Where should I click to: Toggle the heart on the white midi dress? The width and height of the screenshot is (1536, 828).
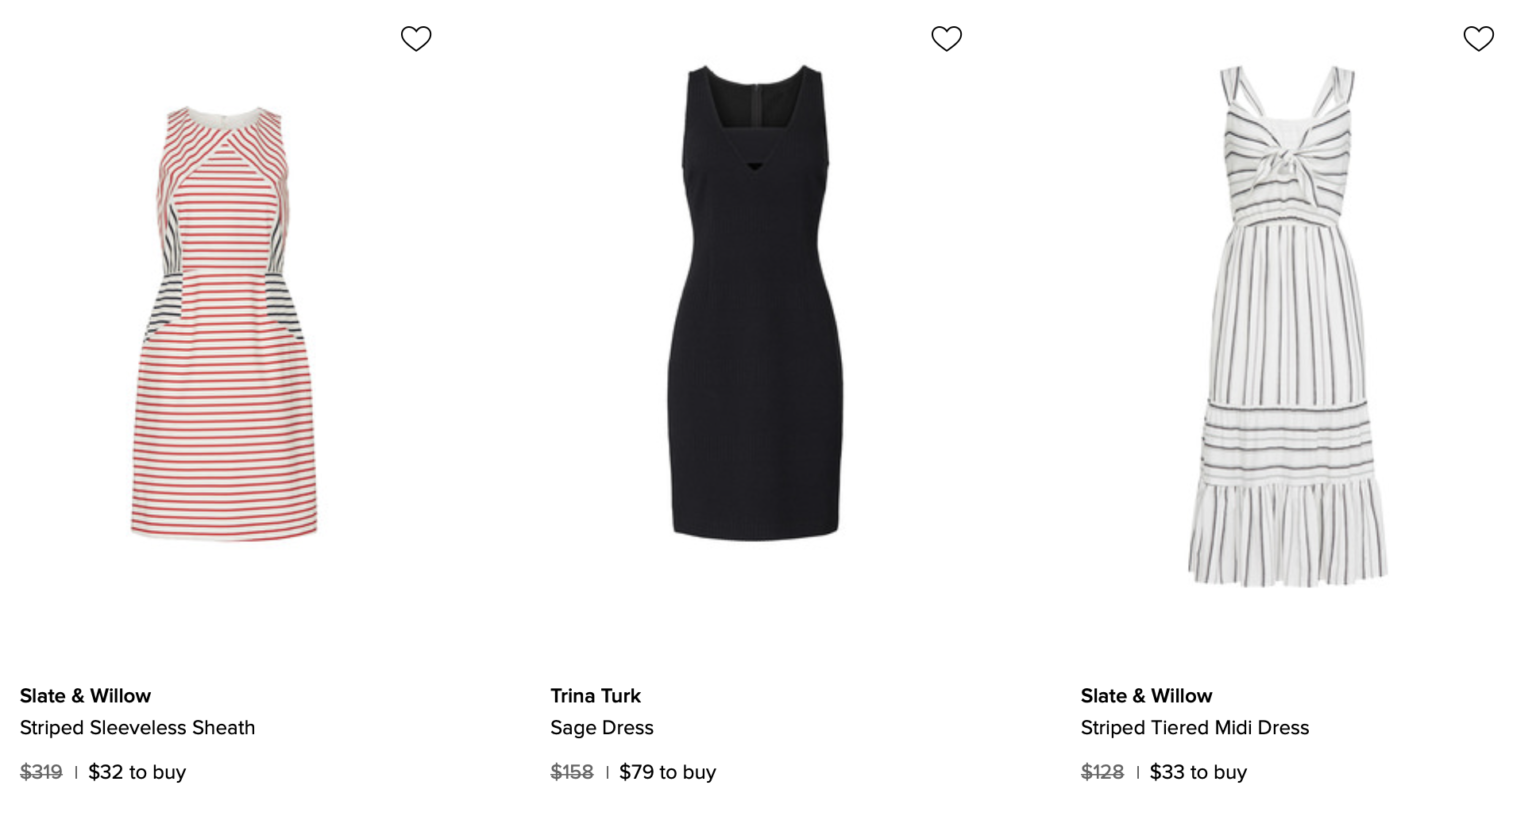click(x=1478, y=38)
